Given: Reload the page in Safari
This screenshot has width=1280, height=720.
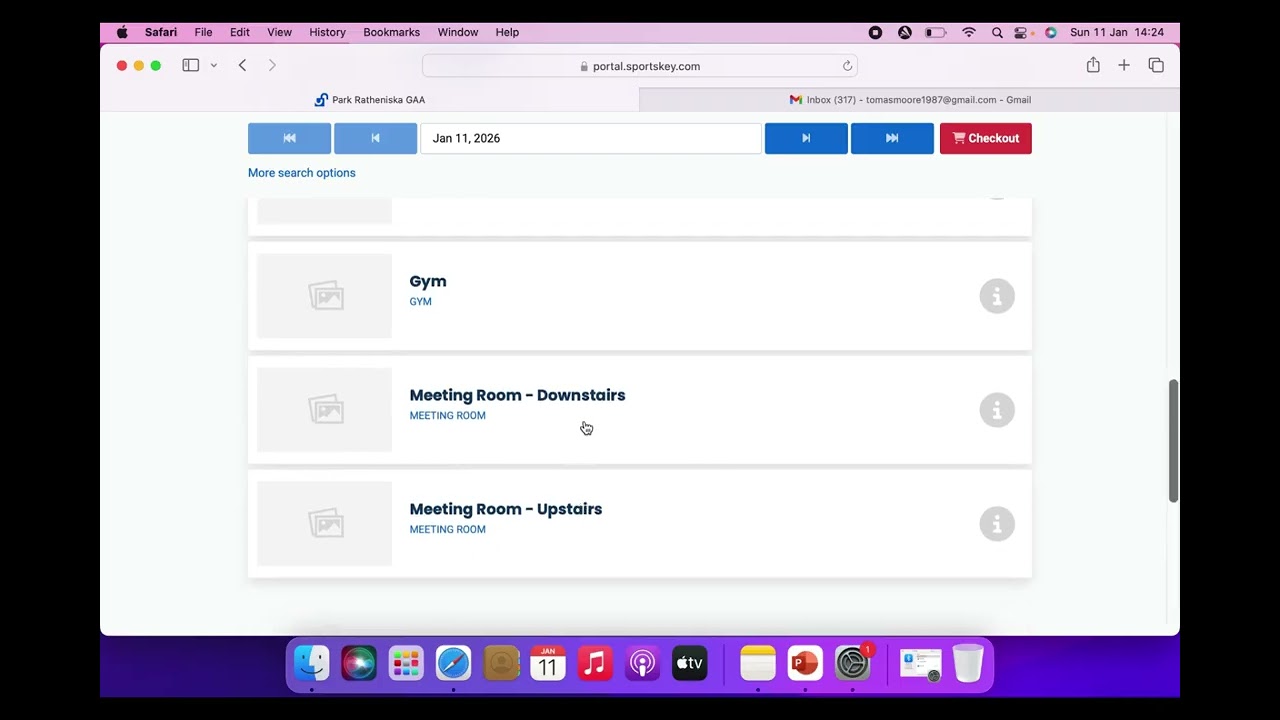Looking at the screenshot, I should tap(847, 66).
